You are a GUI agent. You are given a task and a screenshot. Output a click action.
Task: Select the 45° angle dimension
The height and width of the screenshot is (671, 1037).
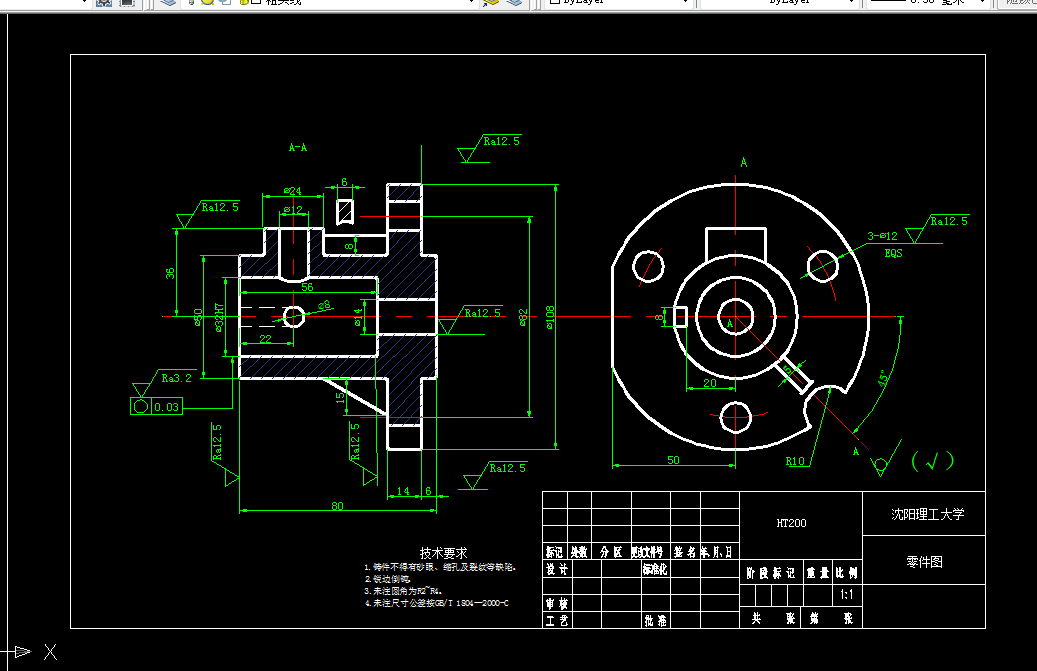click(884, 379)
